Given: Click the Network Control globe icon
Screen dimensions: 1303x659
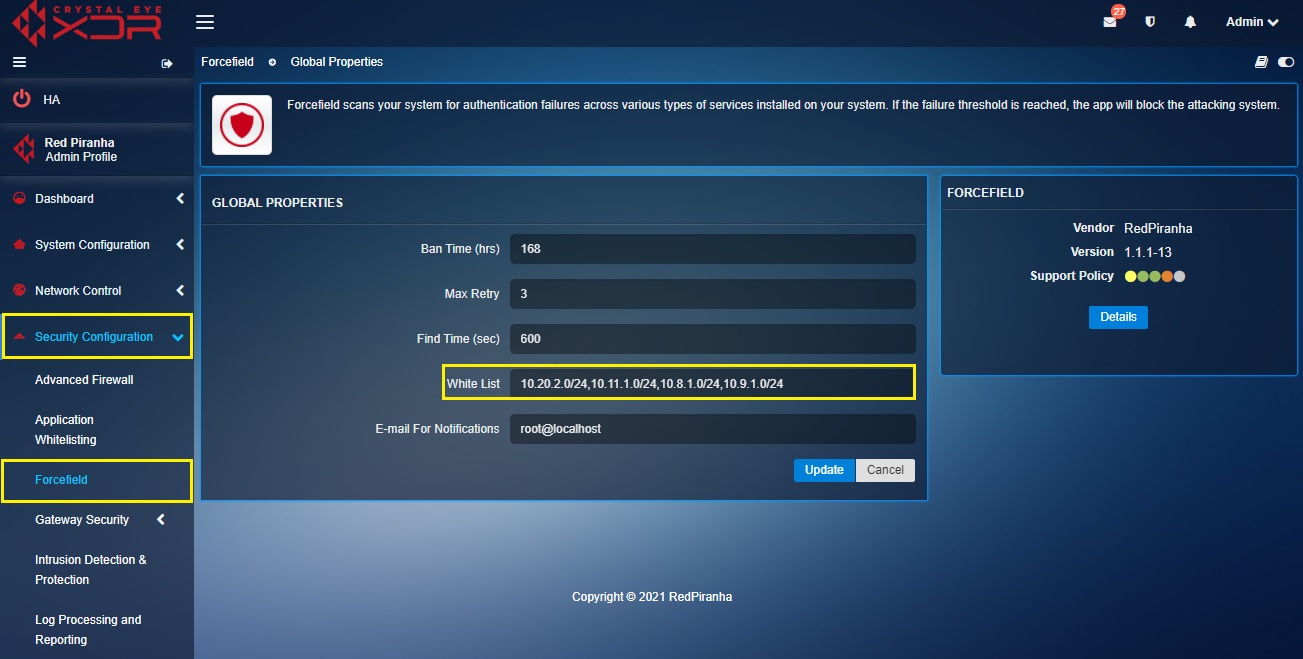Looking at the screenshot, I should (x=19, y=290).
